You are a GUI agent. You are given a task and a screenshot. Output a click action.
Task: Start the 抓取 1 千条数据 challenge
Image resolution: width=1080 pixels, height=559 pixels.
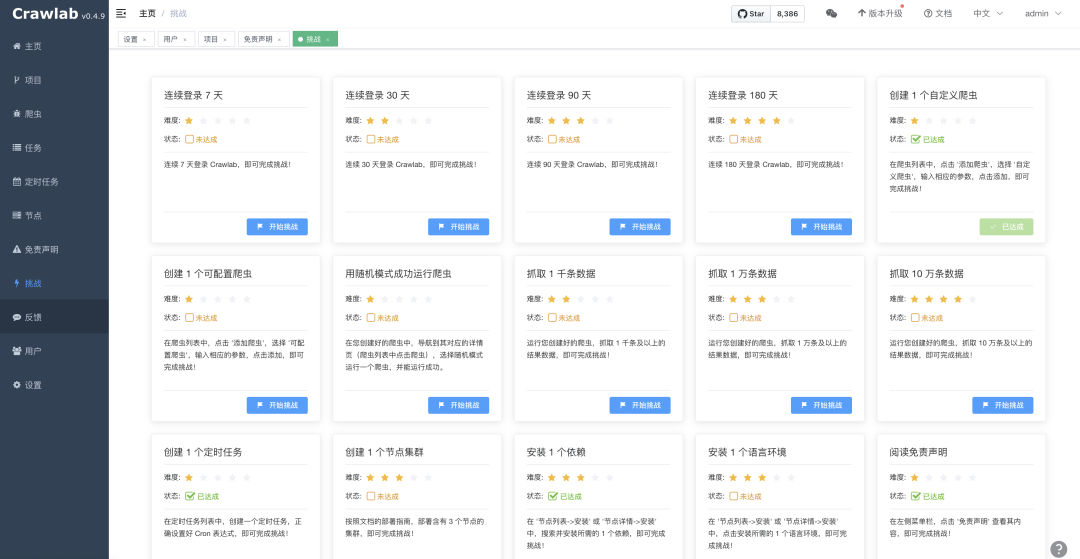click(x=640, y=405)
